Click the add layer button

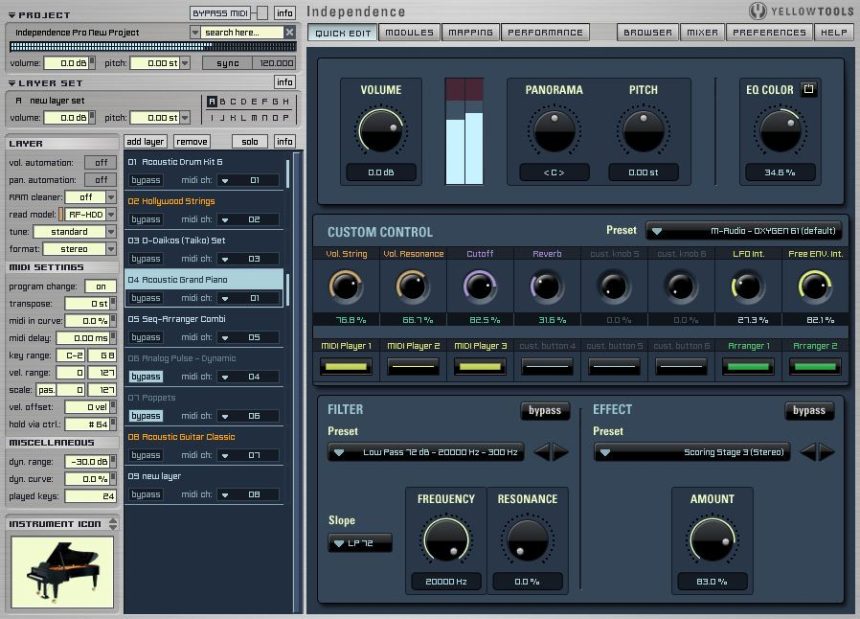146,142
